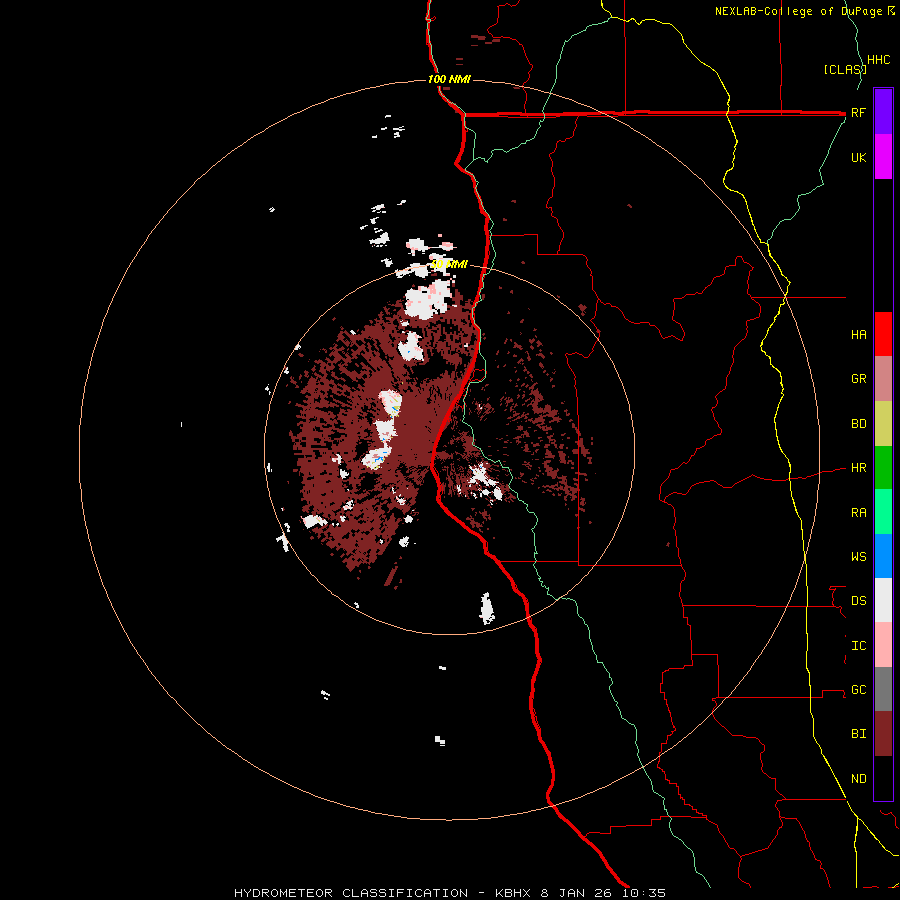This screenshot has width=900, height=900.
Task: Click the HHC product label
Action: tap(879, 60)
